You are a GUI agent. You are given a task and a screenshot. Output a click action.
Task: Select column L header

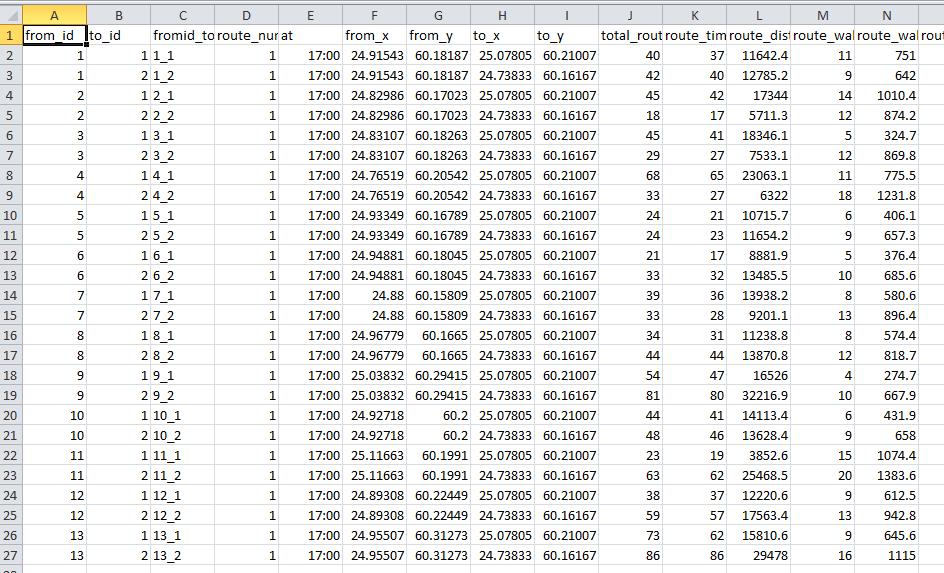[759, 15]
